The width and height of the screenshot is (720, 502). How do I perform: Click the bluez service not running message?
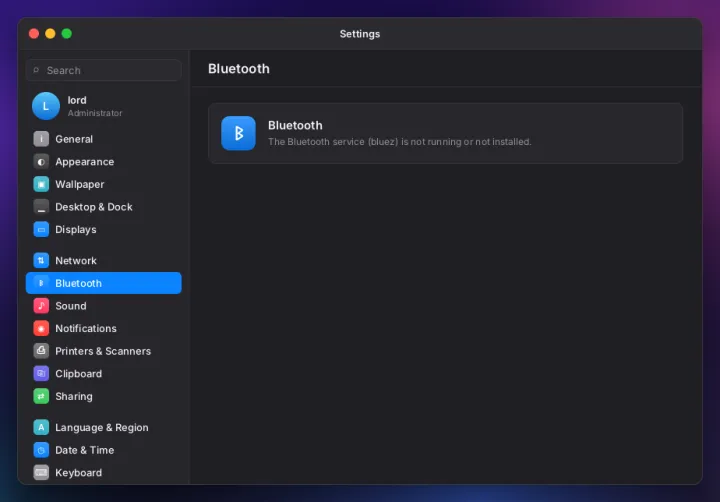[399, 141]
